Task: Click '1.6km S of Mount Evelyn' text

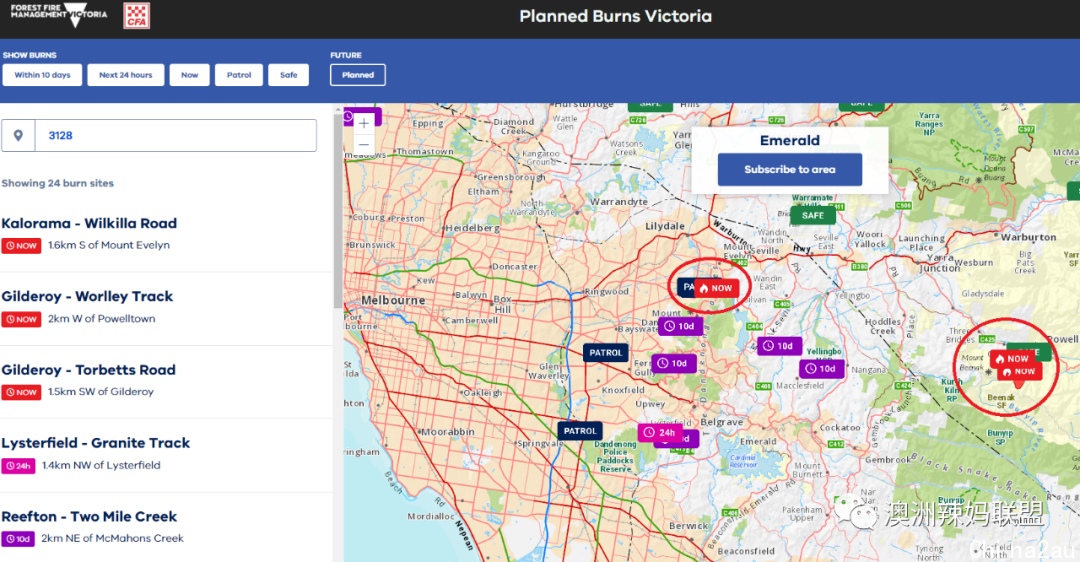Action: [x=109, y=245]
